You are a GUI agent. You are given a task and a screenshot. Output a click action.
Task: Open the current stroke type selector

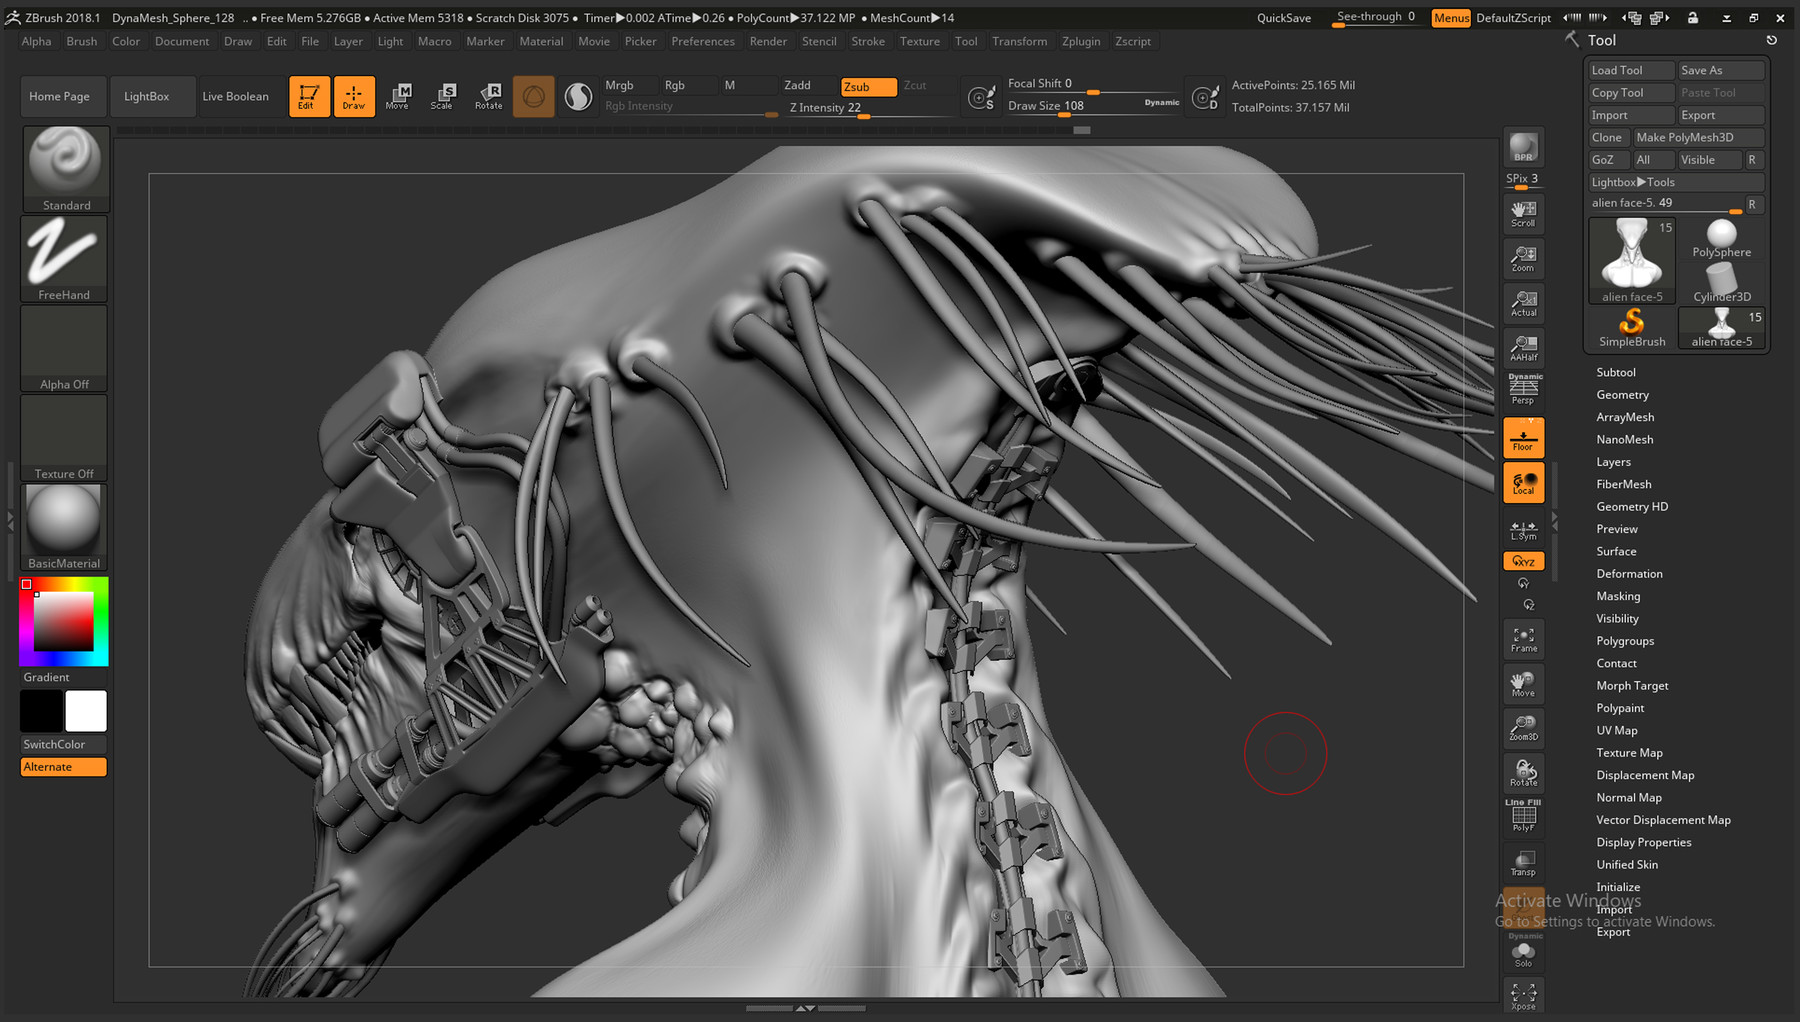coord(534,96)
